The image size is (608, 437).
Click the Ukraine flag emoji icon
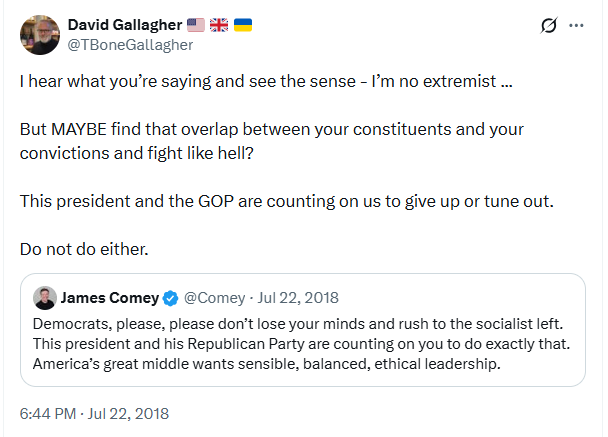tap(242, 25)
